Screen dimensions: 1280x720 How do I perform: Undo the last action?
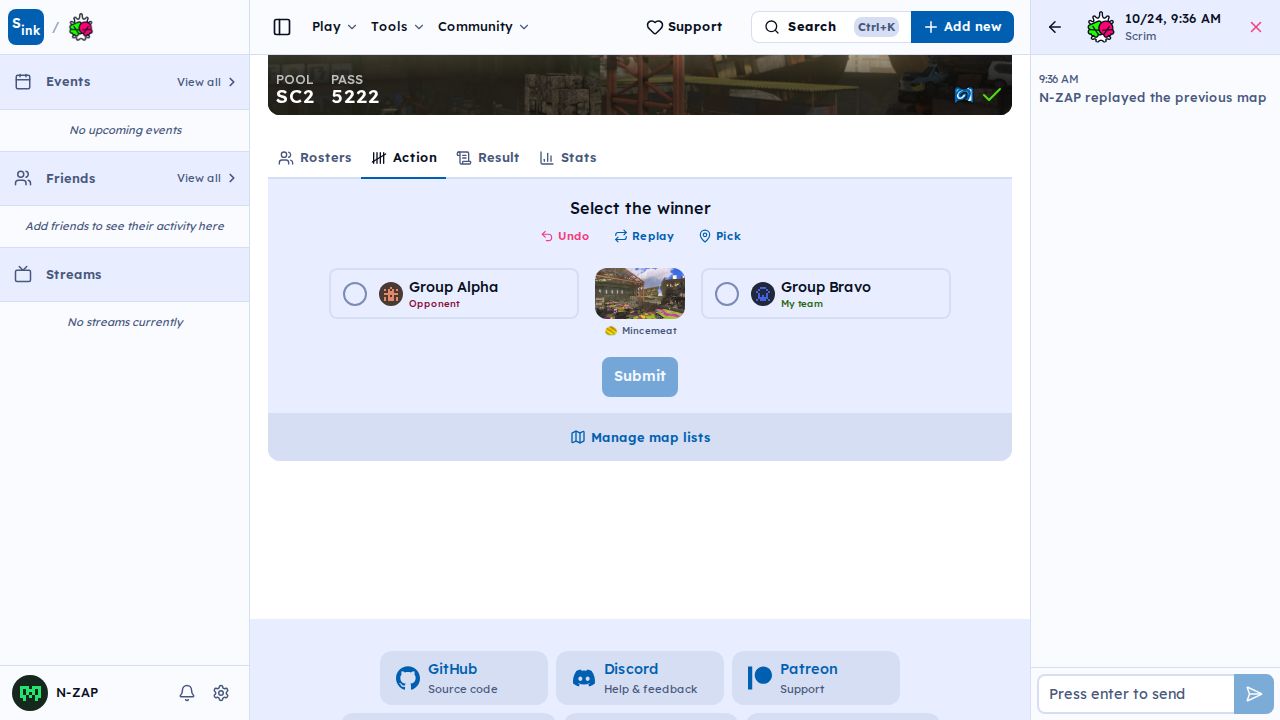pyautogui.click(x=565, y=236)
